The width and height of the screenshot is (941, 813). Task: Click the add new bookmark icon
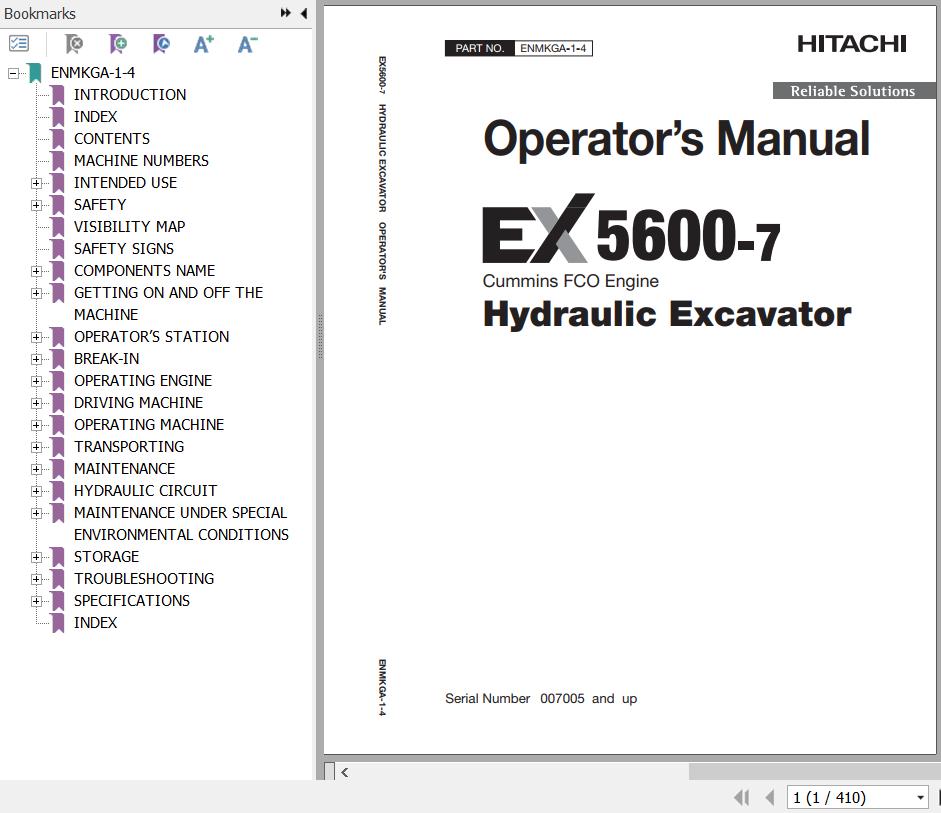118,44
